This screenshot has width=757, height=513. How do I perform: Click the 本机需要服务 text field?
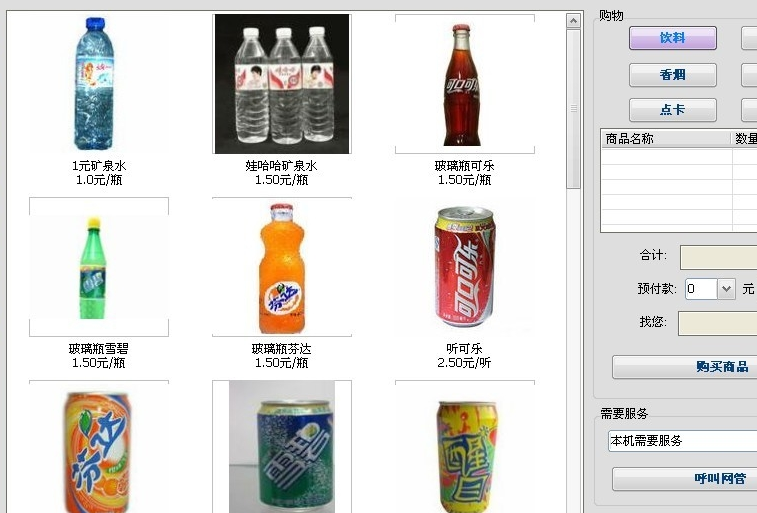click(x=683, y=441)
